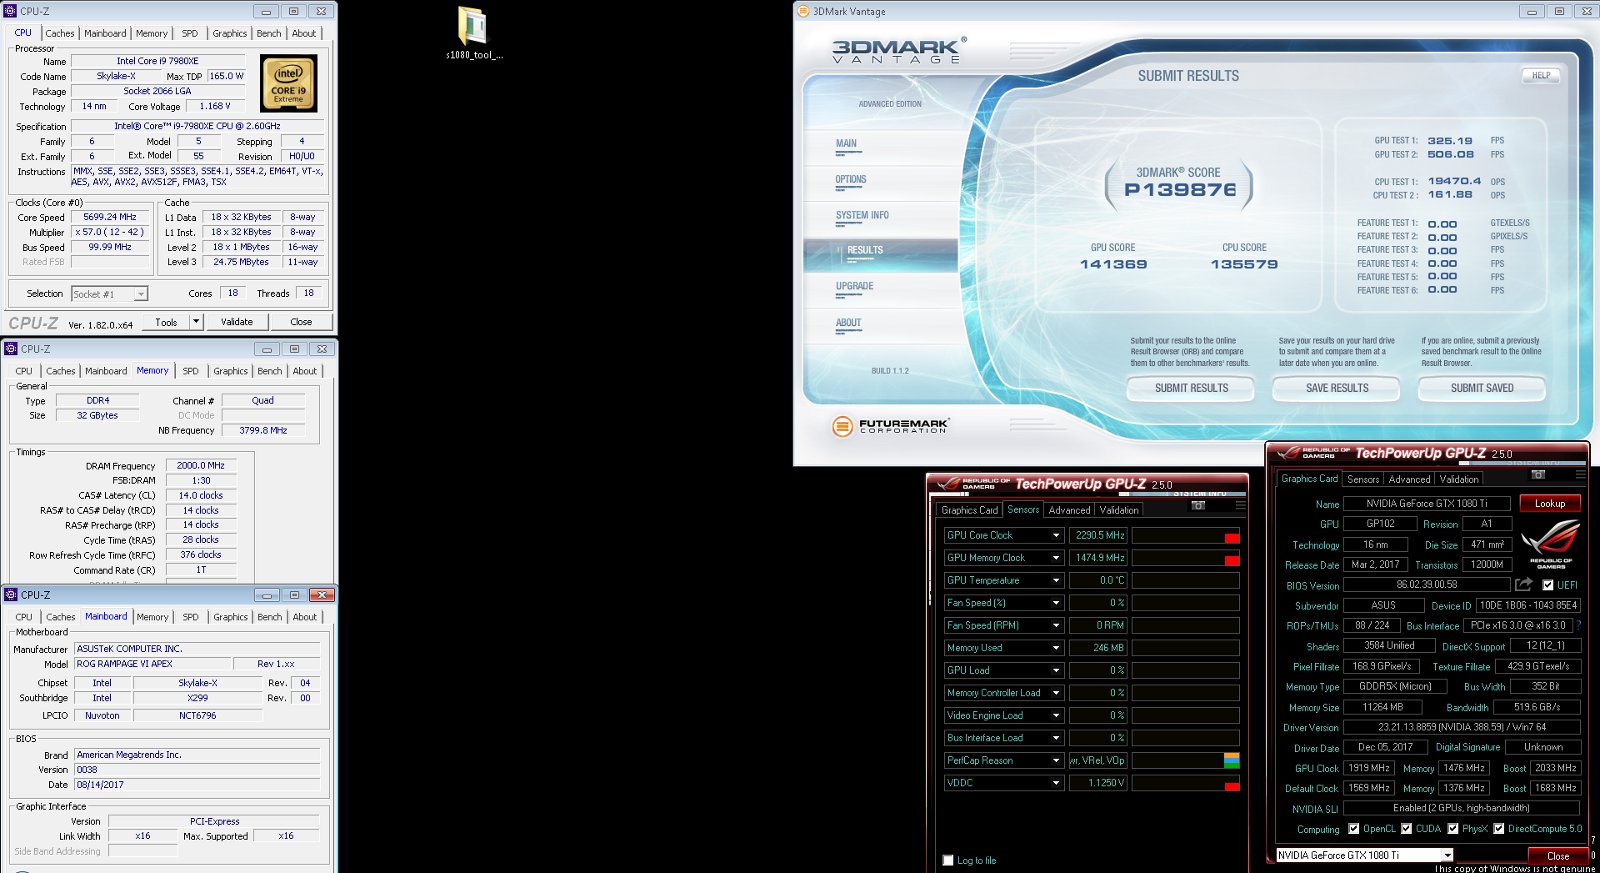Click the Lookup button in GPU-Z

coord(1550,504)
